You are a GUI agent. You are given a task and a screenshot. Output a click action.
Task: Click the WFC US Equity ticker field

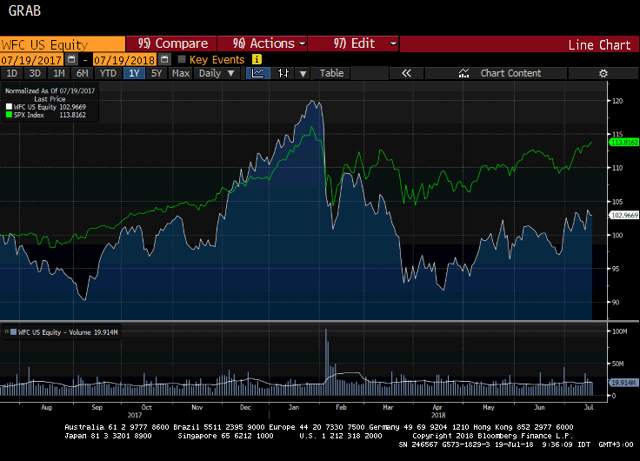pos(62,44)
